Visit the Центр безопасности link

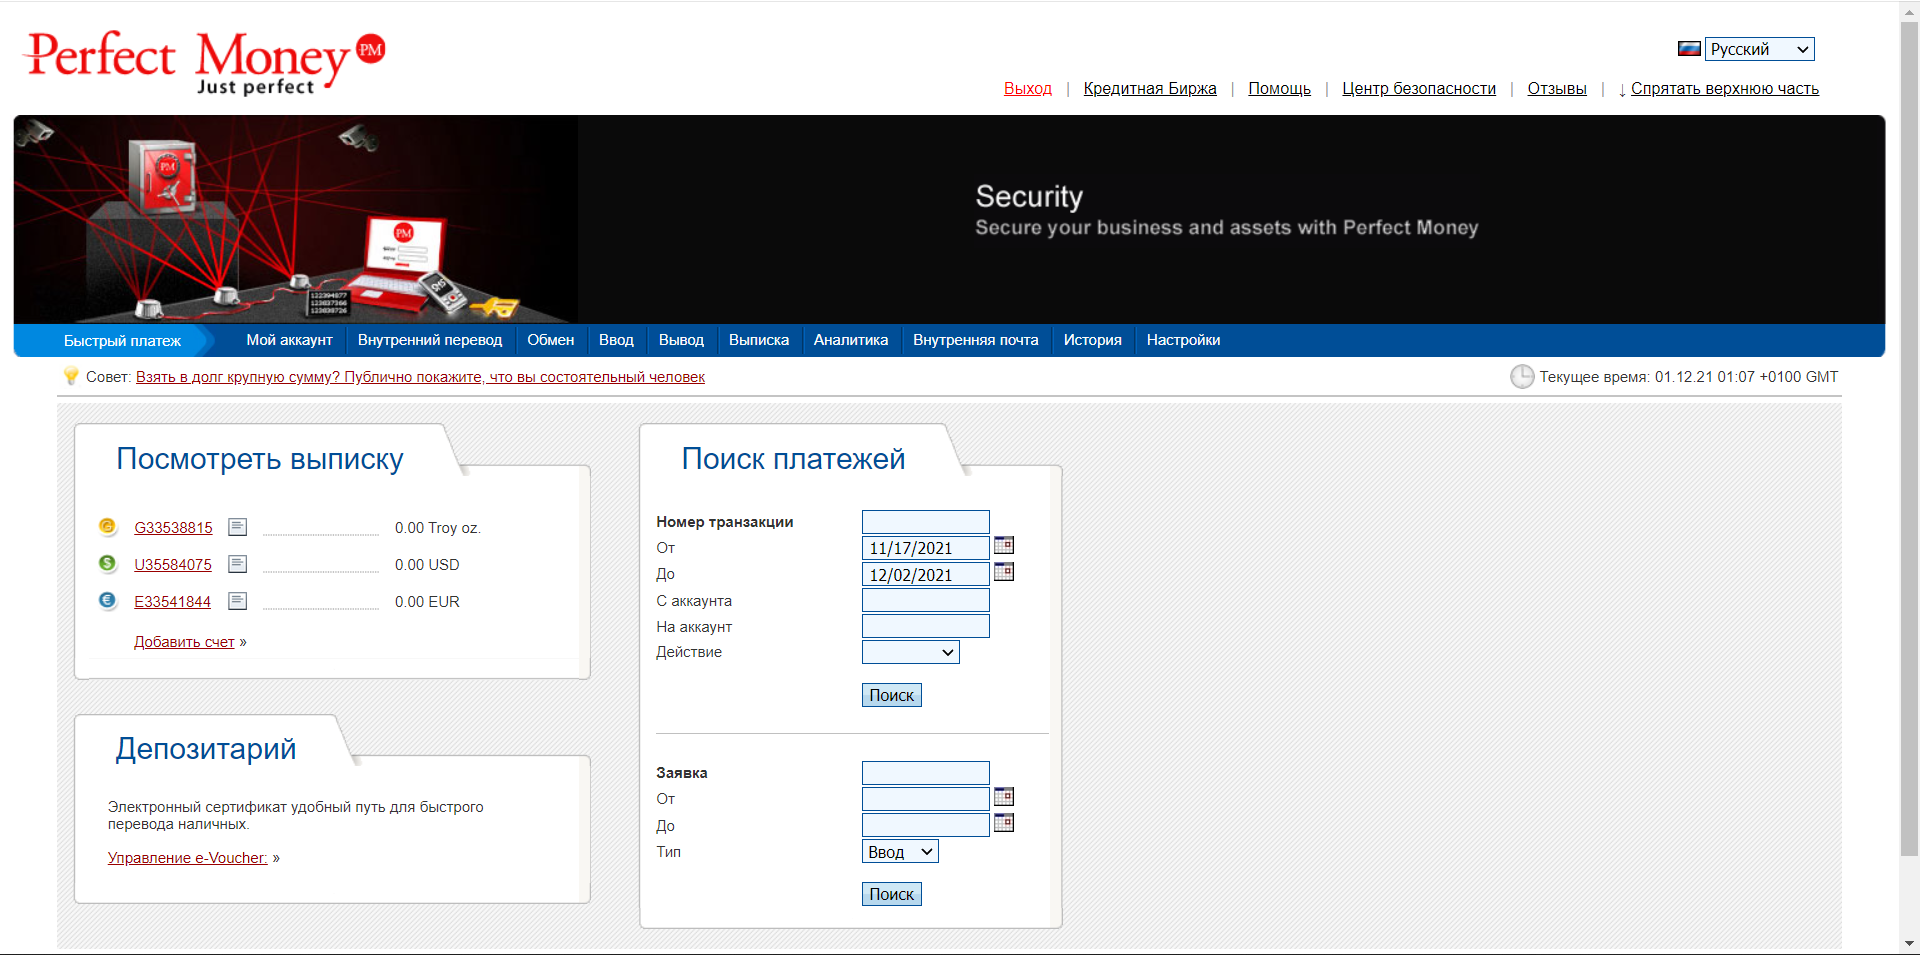click(1419, 88)
